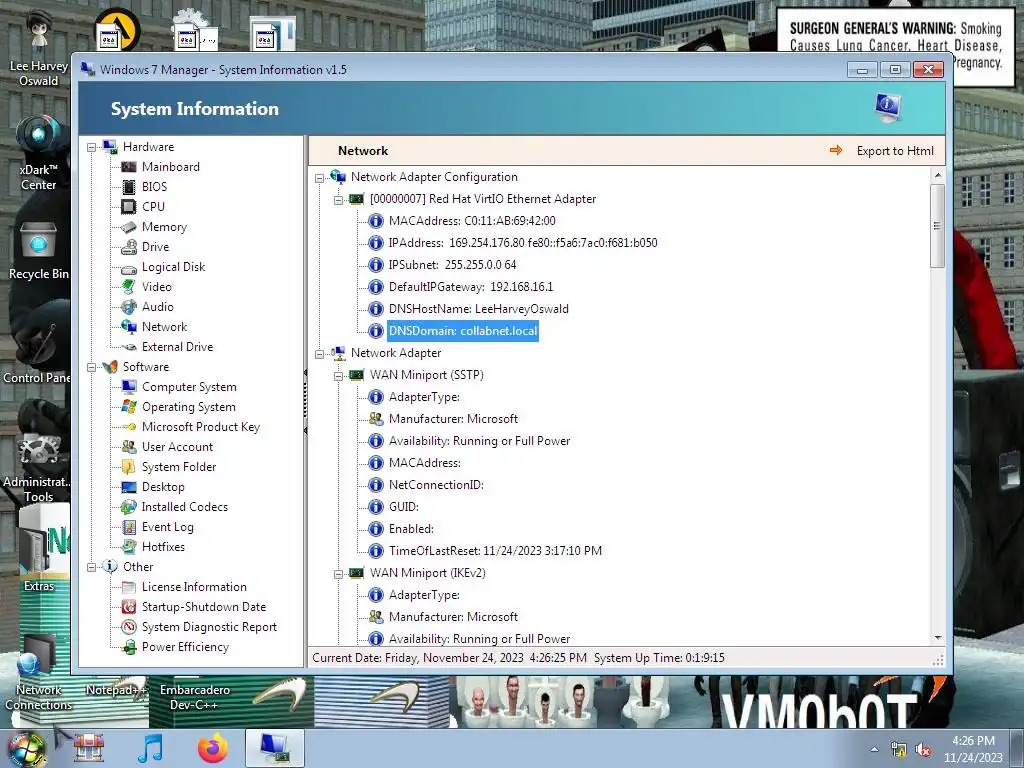The height and width of the screenshot is (768, 1024).
Task: Click the Power Efficiency icon
Action: (129, 647)
